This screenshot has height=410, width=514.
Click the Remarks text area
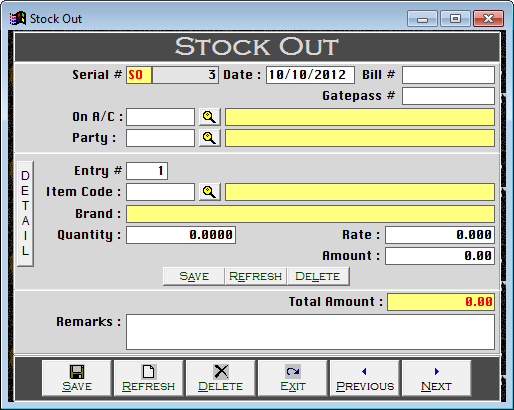point(310,332)
